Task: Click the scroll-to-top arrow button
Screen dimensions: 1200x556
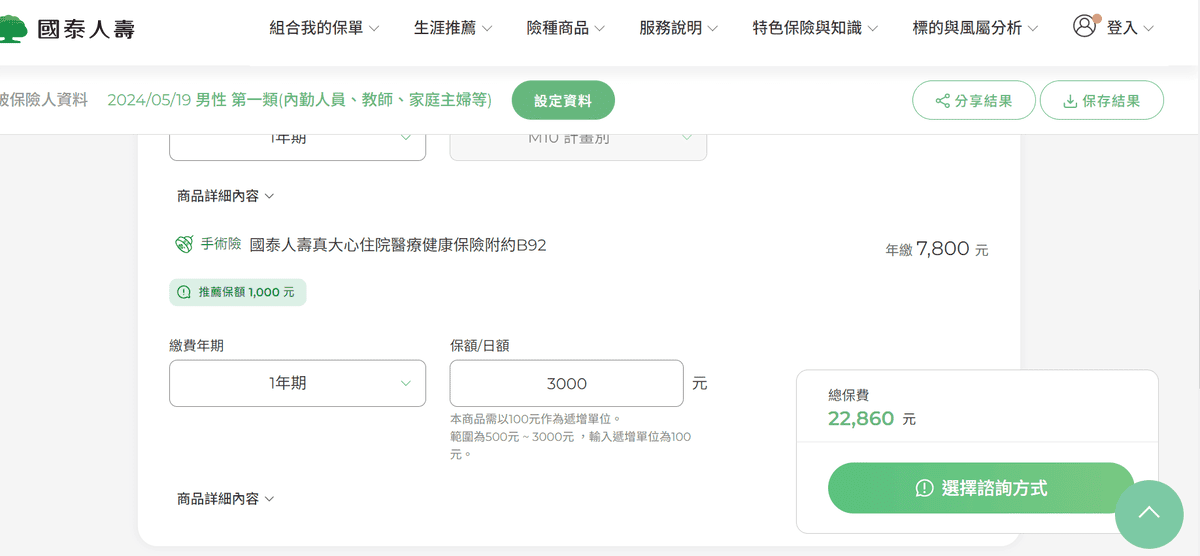Action: [1149, 514]
